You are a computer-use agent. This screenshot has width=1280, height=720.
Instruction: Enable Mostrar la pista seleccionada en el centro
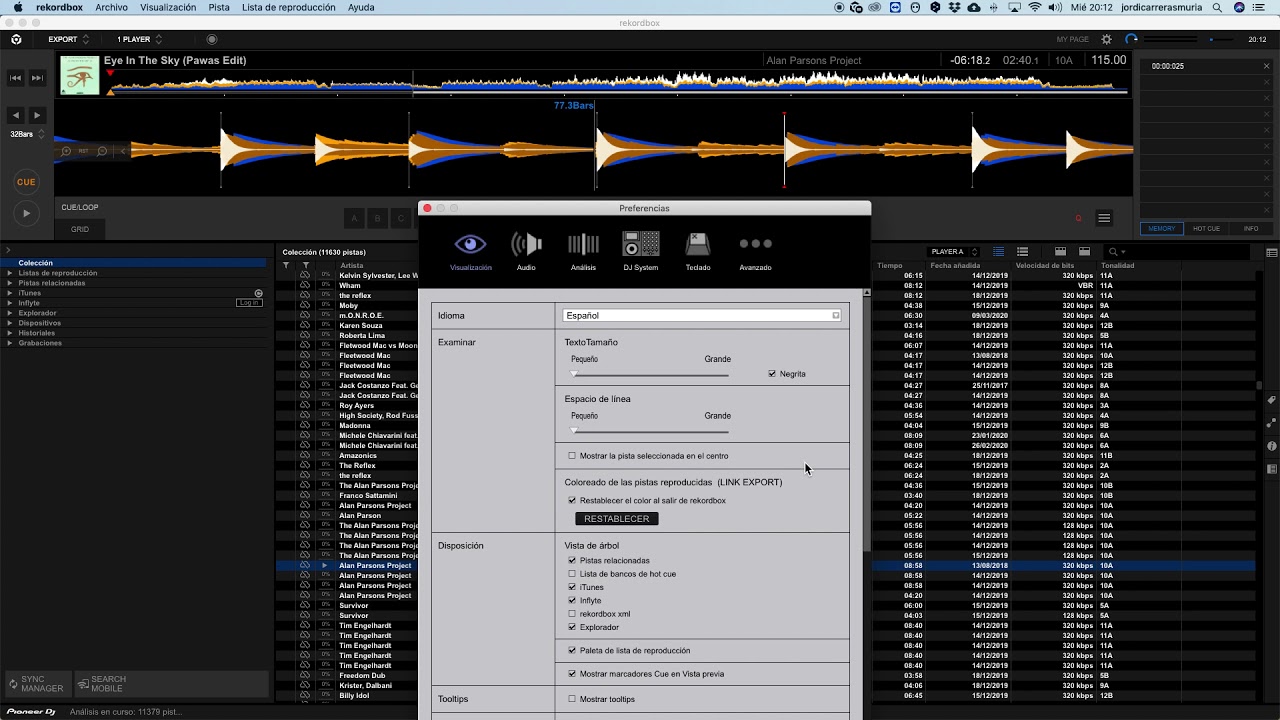pos(572,456)
